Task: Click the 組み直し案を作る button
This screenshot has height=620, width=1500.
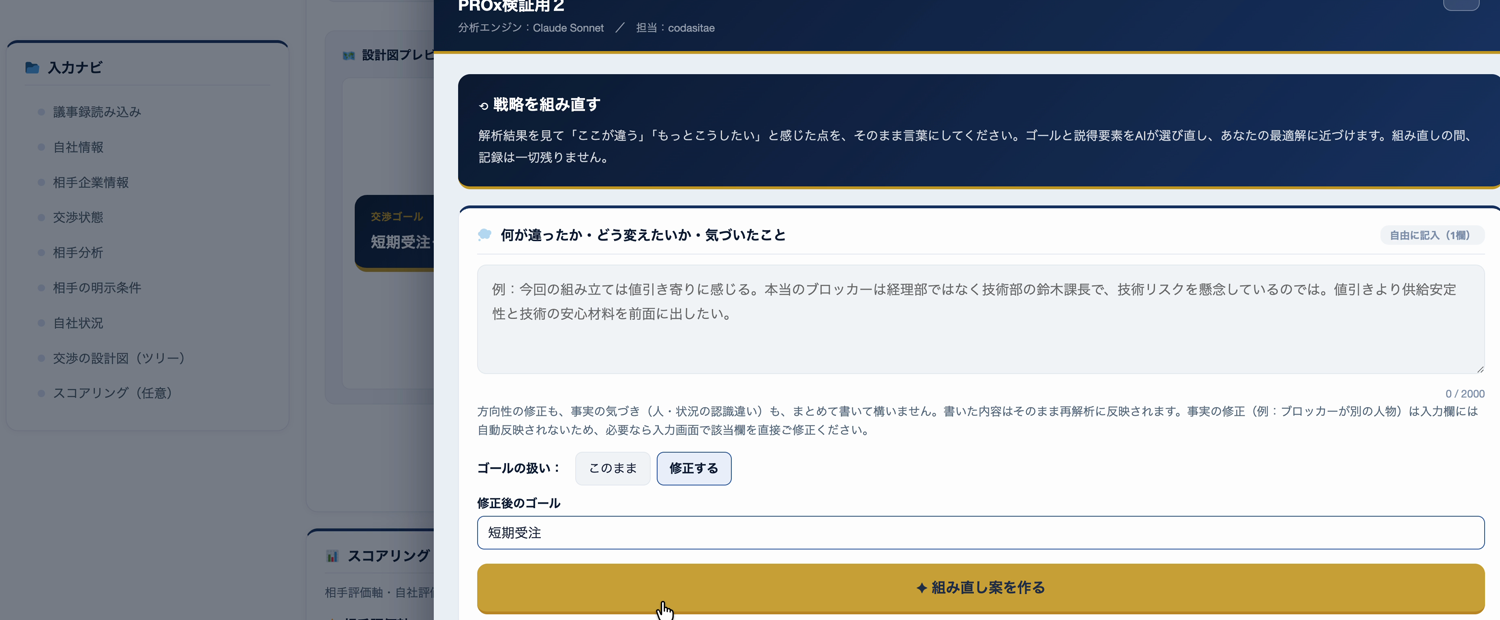Action: point(980,588)
